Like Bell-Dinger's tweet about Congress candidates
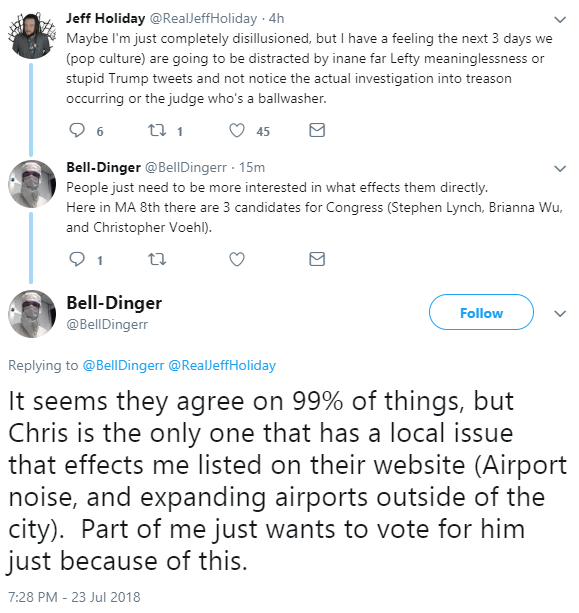Image resolution: width=579 pixels, height=613 pixels. coord(237,259)
